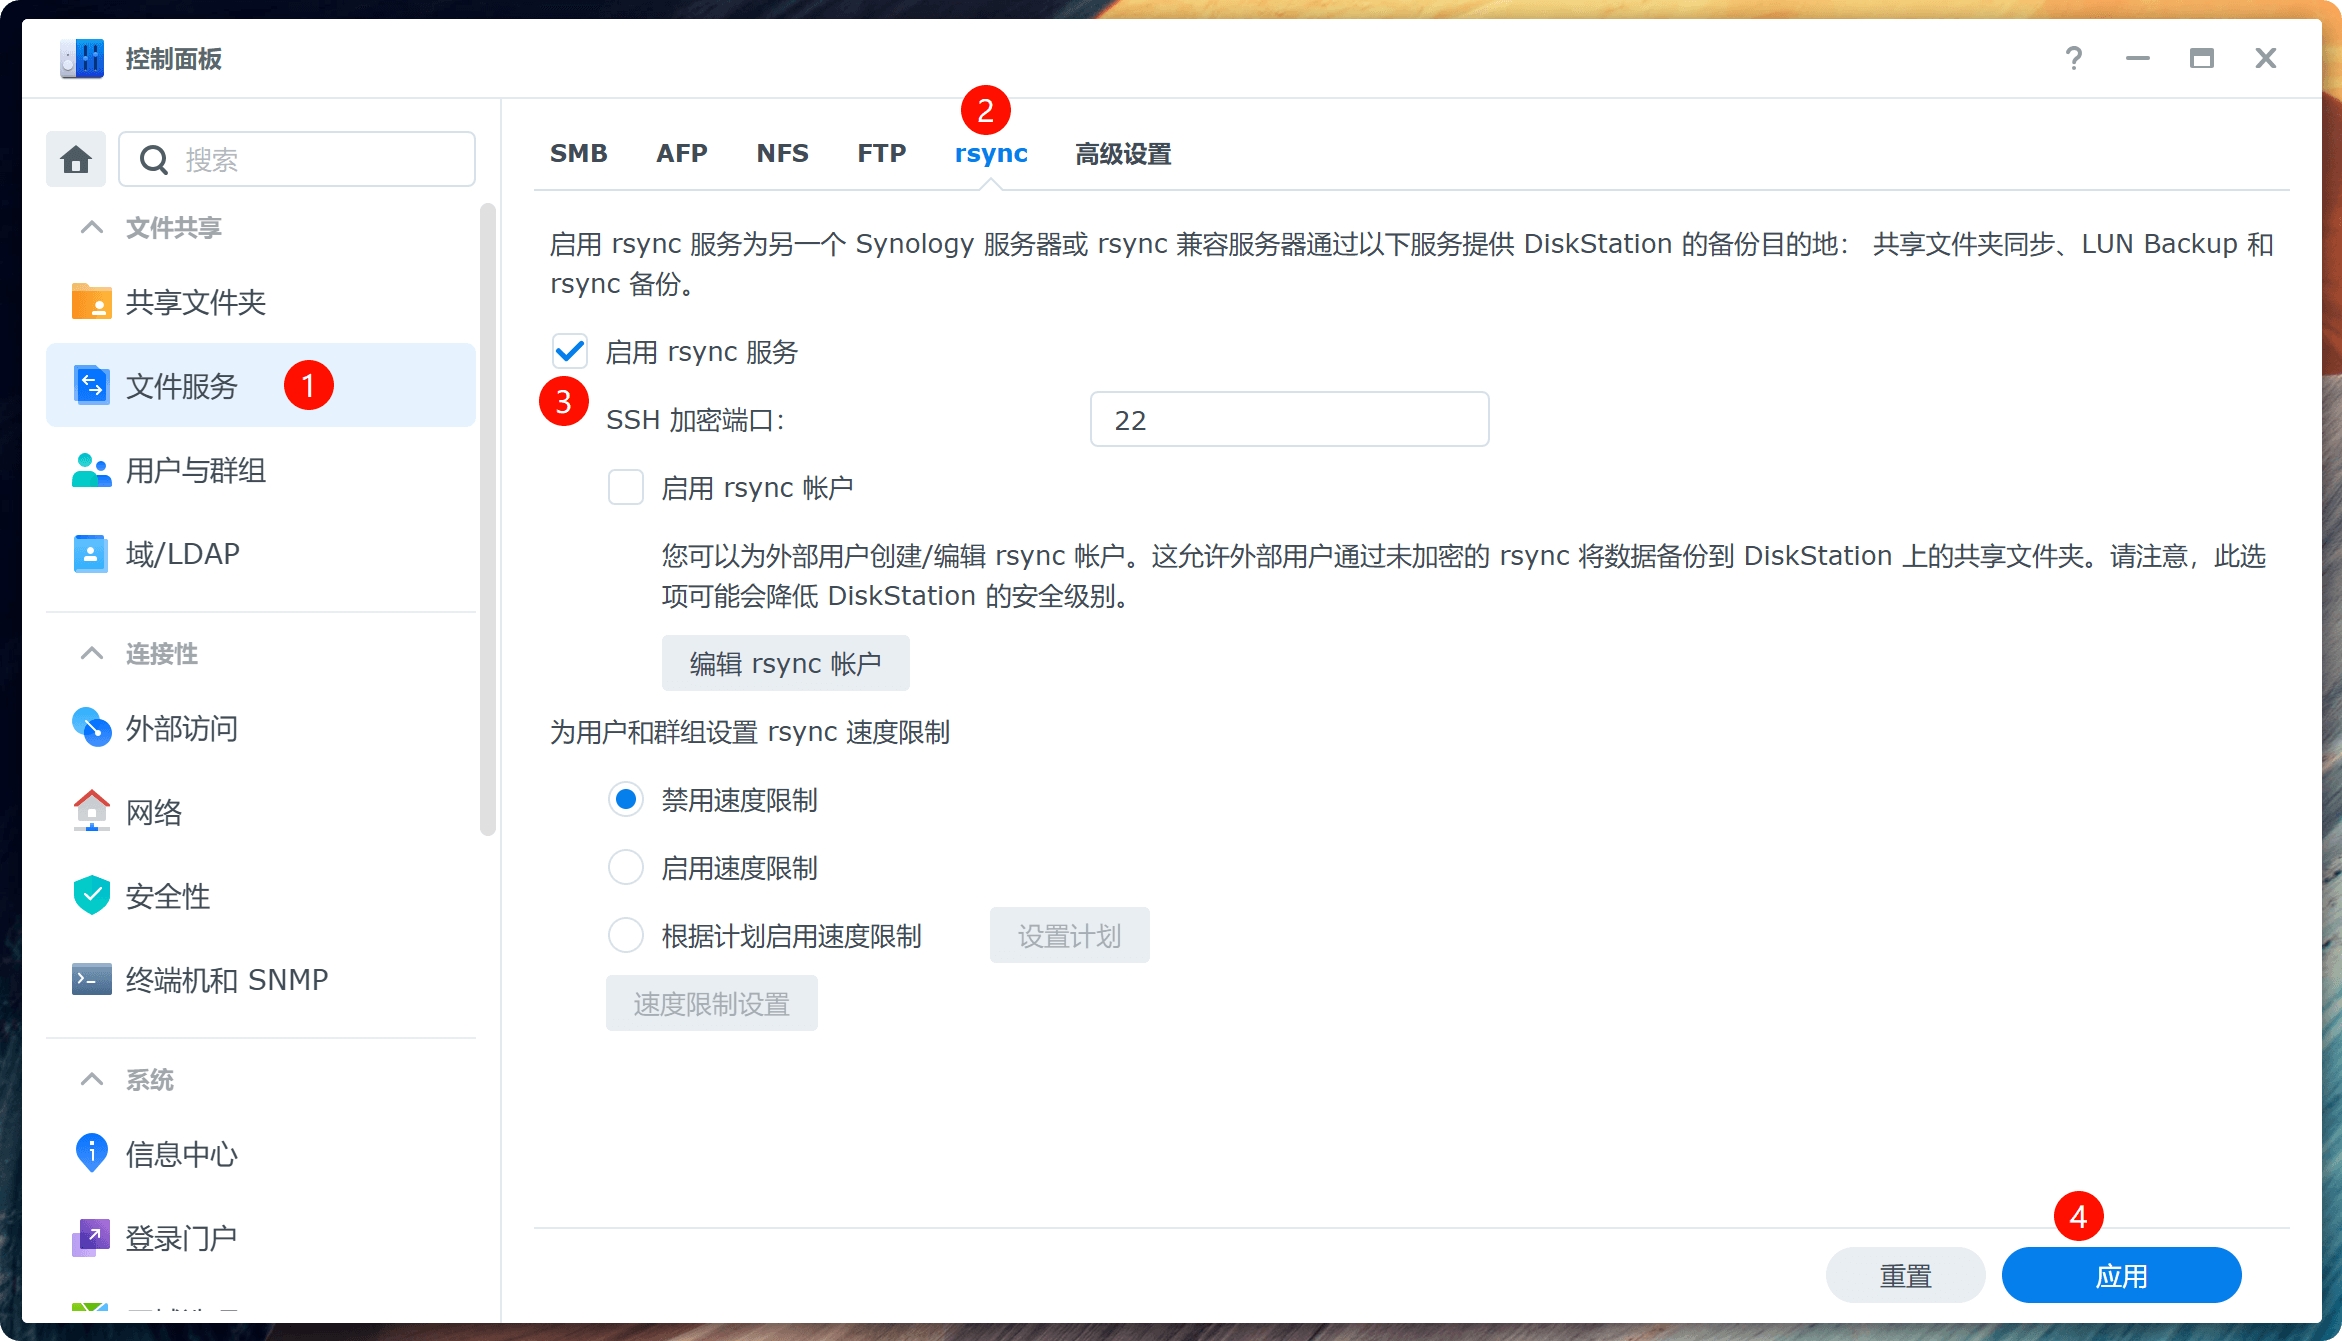
Task: Click the 编辑 rsync 帐户 button
Action: coord(785,663)
